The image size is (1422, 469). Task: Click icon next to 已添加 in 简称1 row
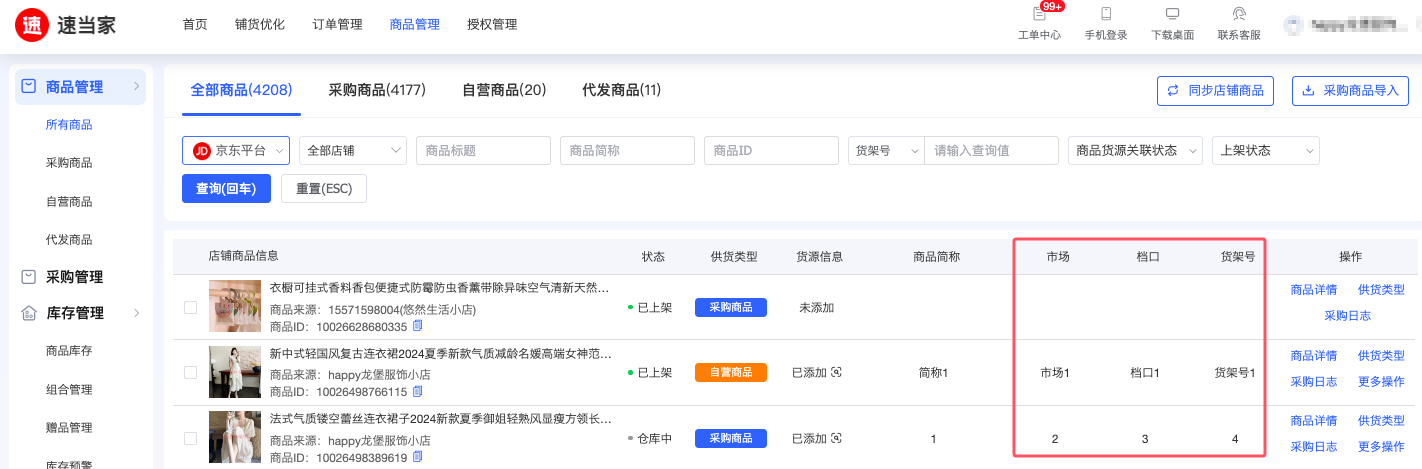(x=836, y=373)
